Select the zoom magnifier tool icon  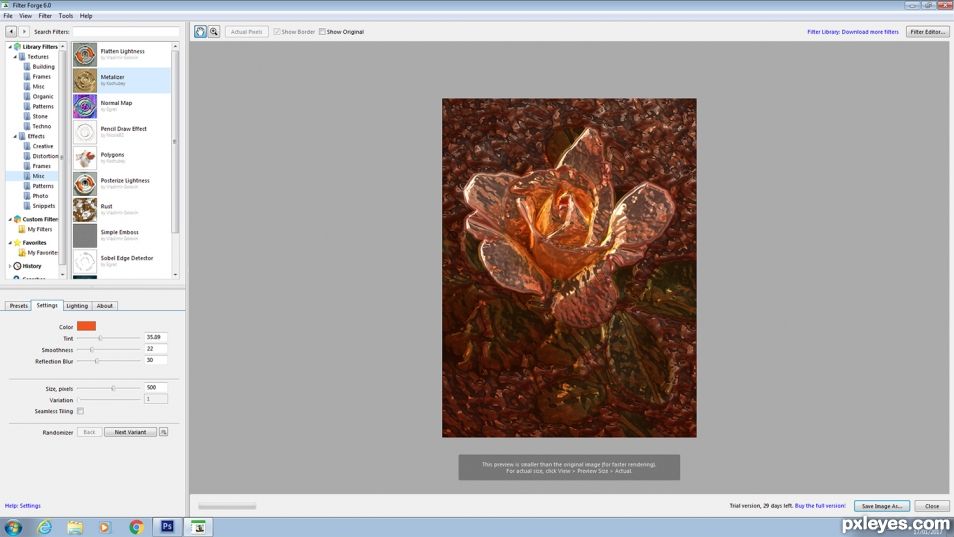(214, 32)
